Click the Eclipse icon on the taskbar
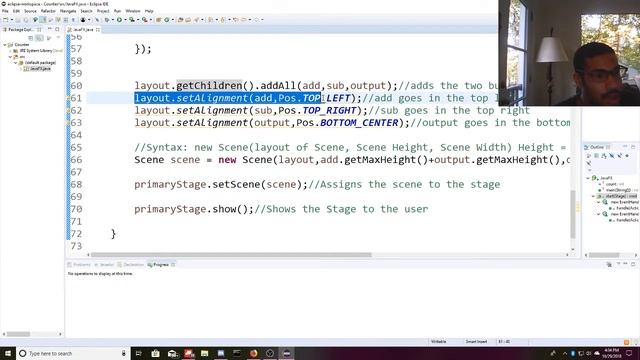Viewport: 640px width, 360px height. 286,353
